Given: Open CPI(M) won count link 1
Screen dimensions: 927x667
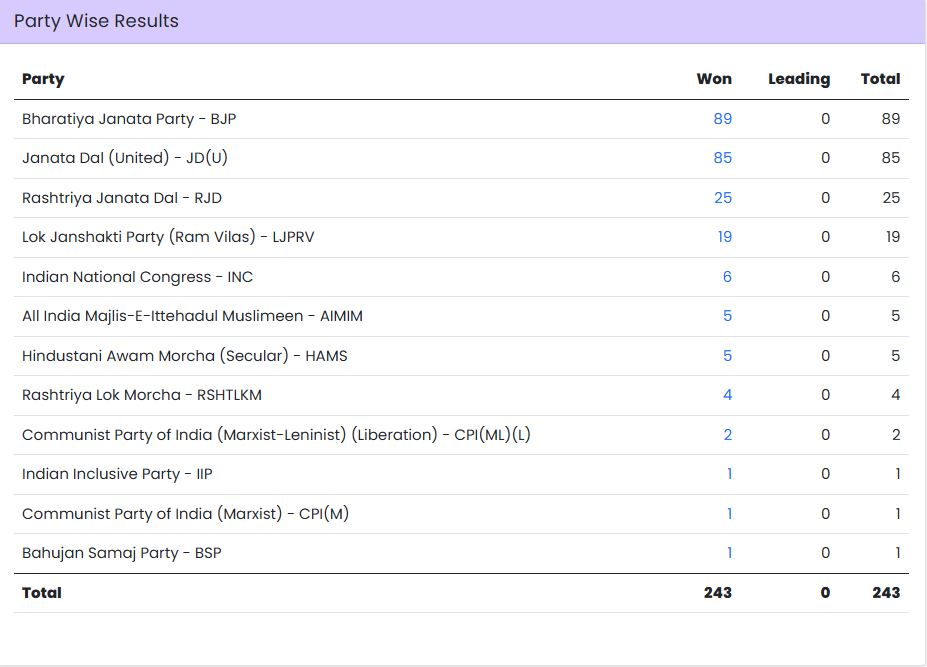Looking at the screenshot, I should click(x=730, y=514).
